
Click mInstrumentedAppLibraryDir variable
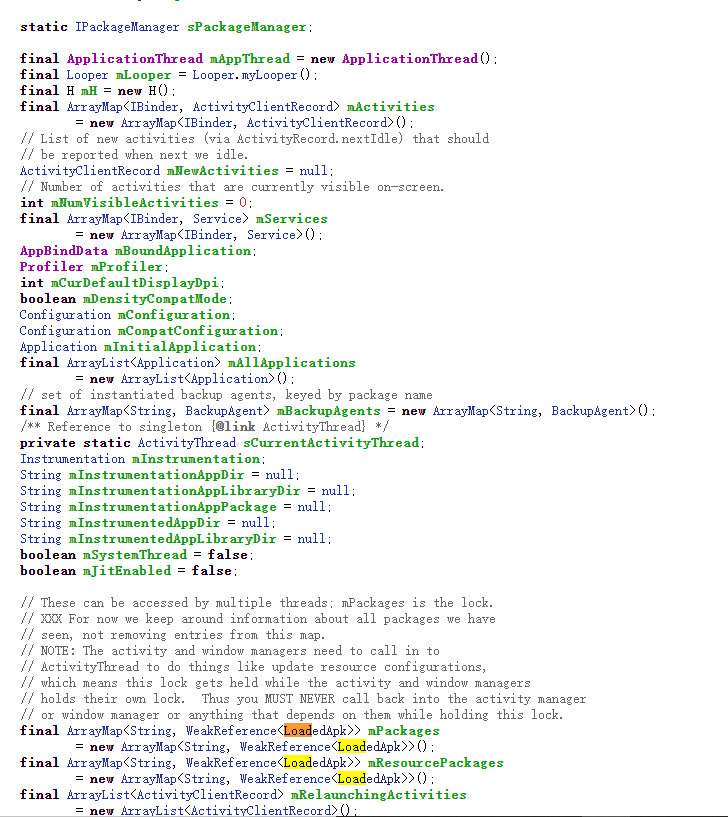pos(172,539)
